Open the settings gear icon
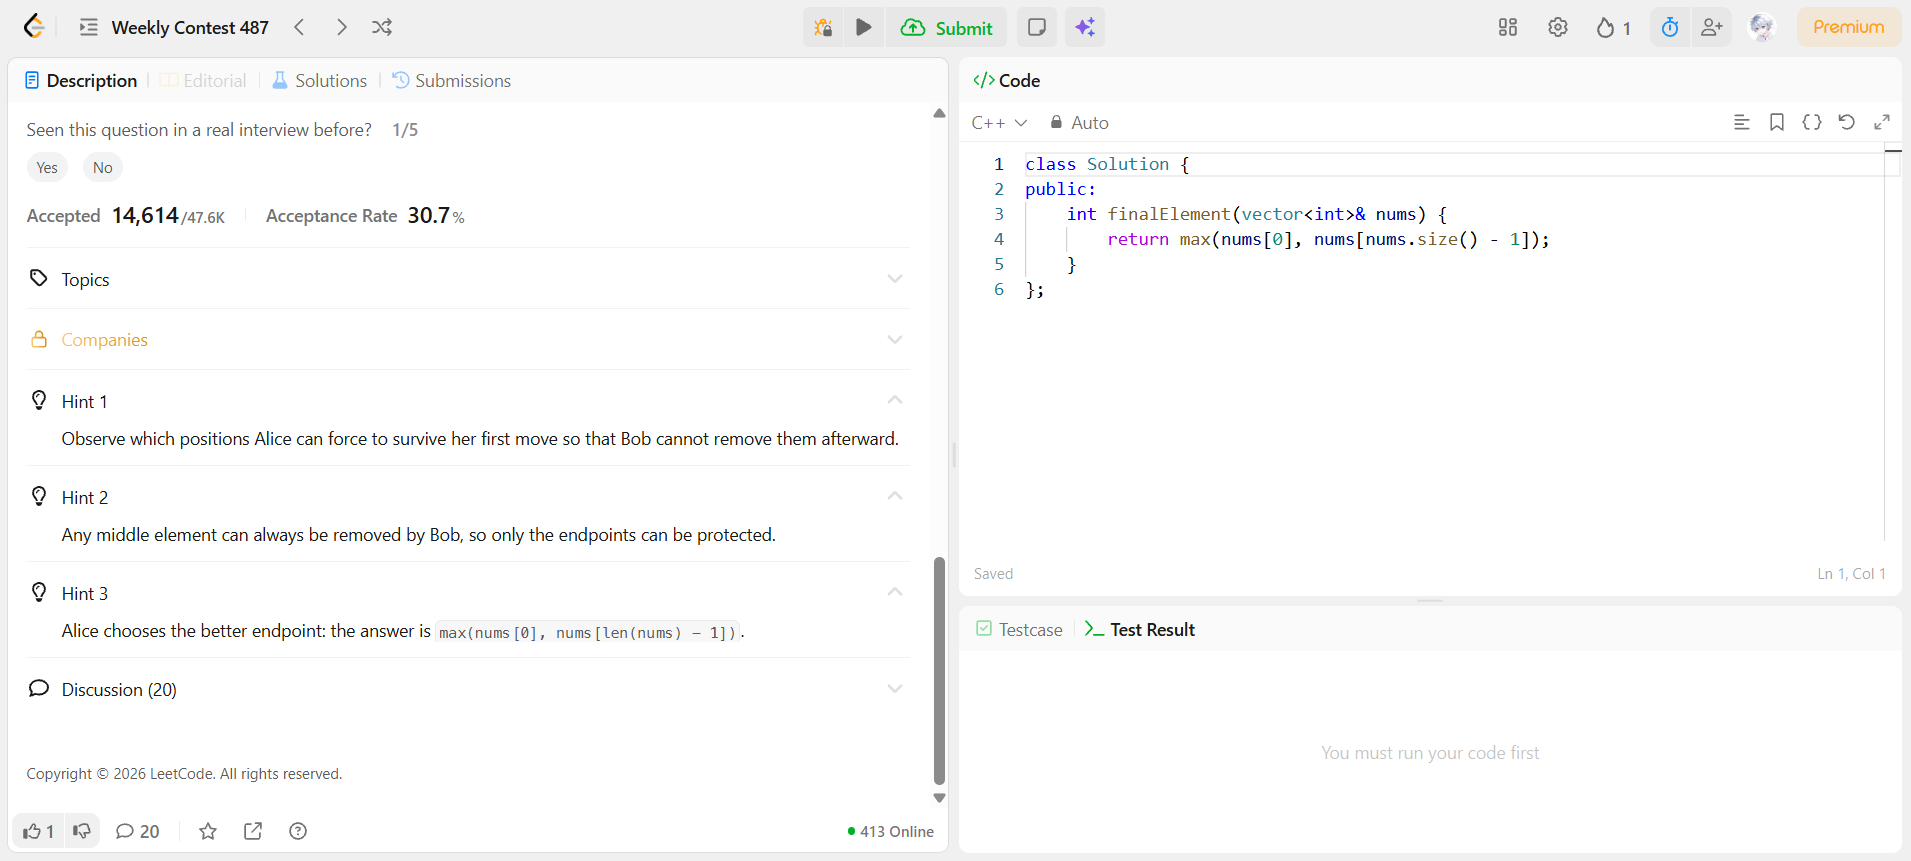The width and height of the screenshot is (1911, 861). 1557,27
